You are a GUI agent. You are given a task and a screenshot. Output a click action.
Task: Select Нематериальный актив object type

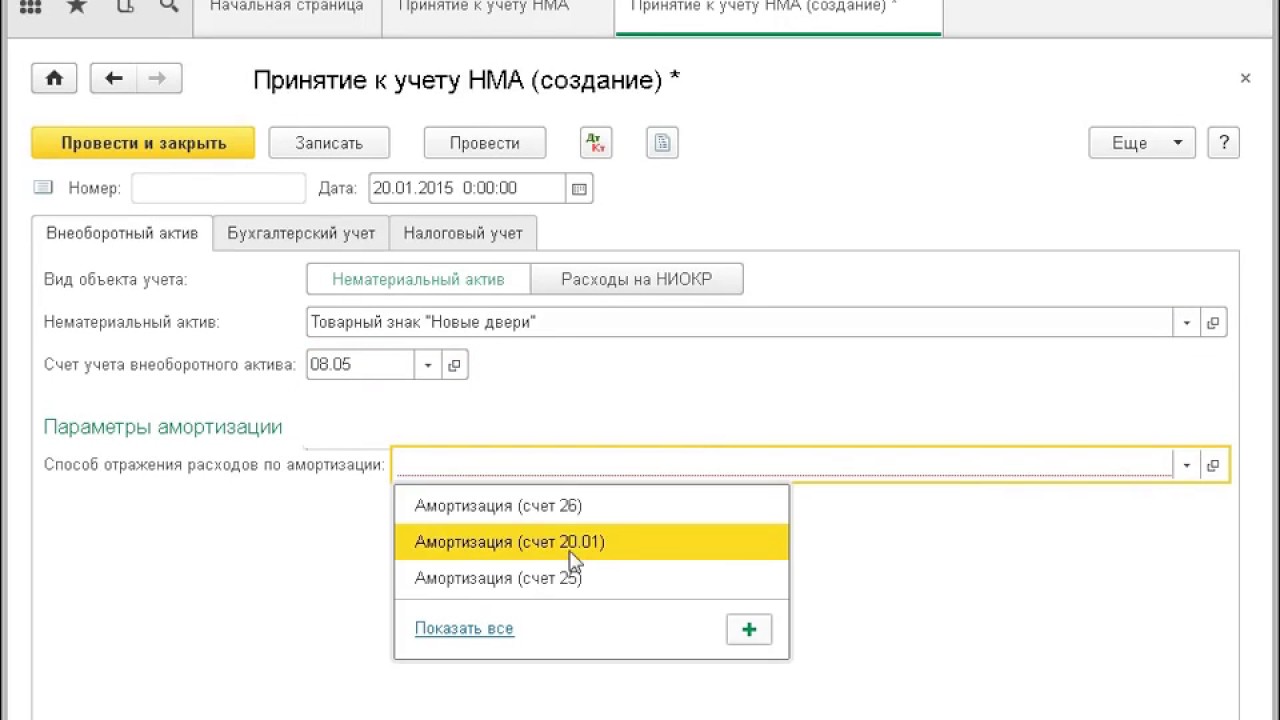(418, 280)
